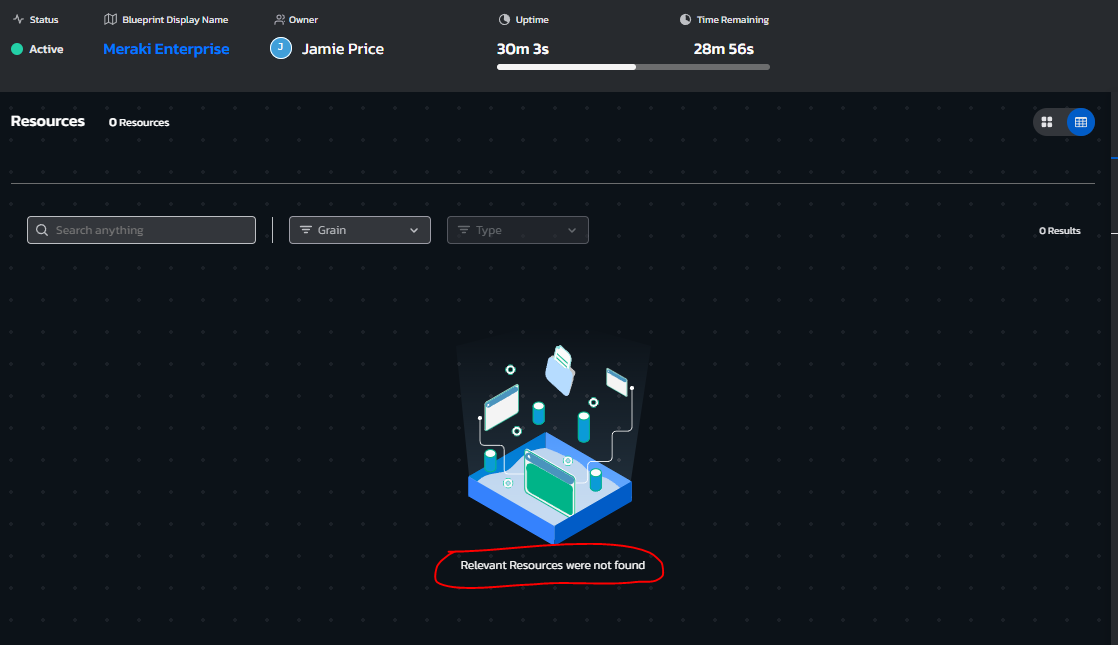Image resolution: width=1118 pixels, height=645 pixels.
Task: Click the search magnifier icon
Action: [x=42, y=230]
